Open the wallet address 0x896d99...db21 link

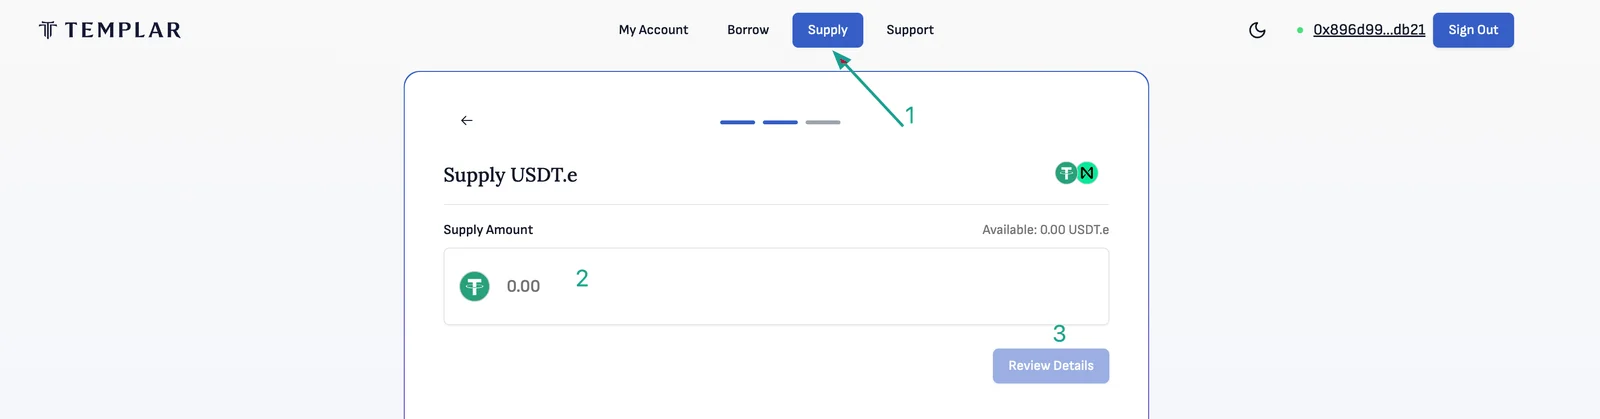click(x=1369, y=30)
